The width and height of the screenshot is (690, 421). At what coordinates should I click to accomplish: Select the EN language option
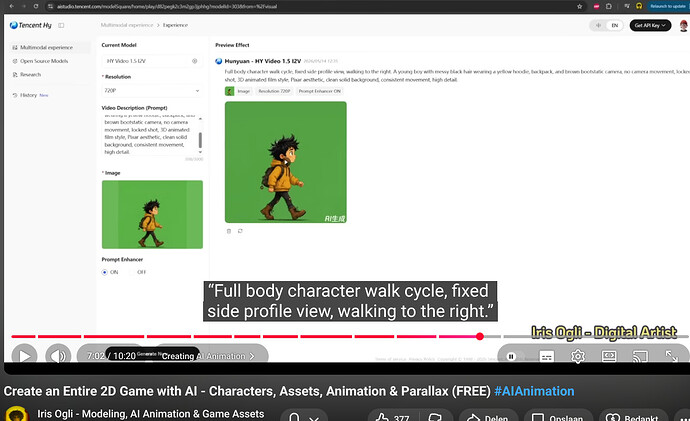614,26
